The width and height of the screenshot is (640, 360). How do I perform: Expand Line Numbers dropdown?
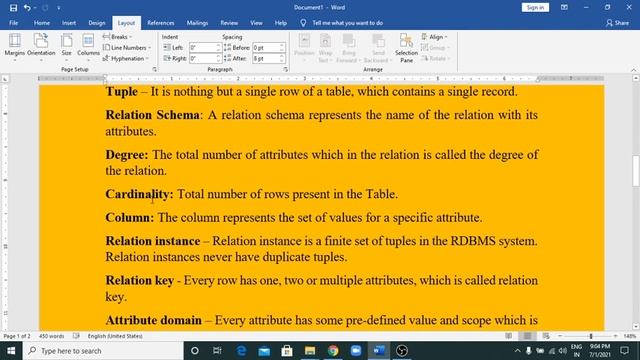click(x=127, y=48)
